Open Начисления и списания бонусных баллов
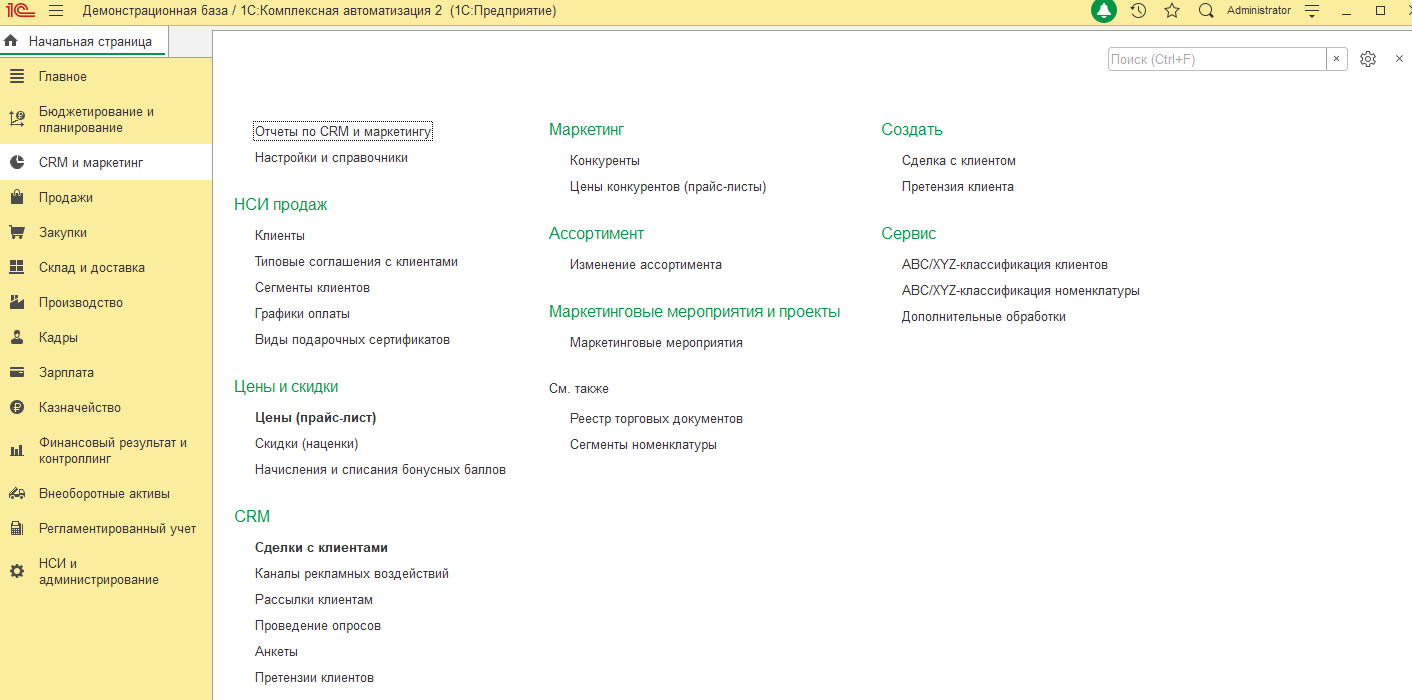1412x700 pixels. [x=380, y=469]
